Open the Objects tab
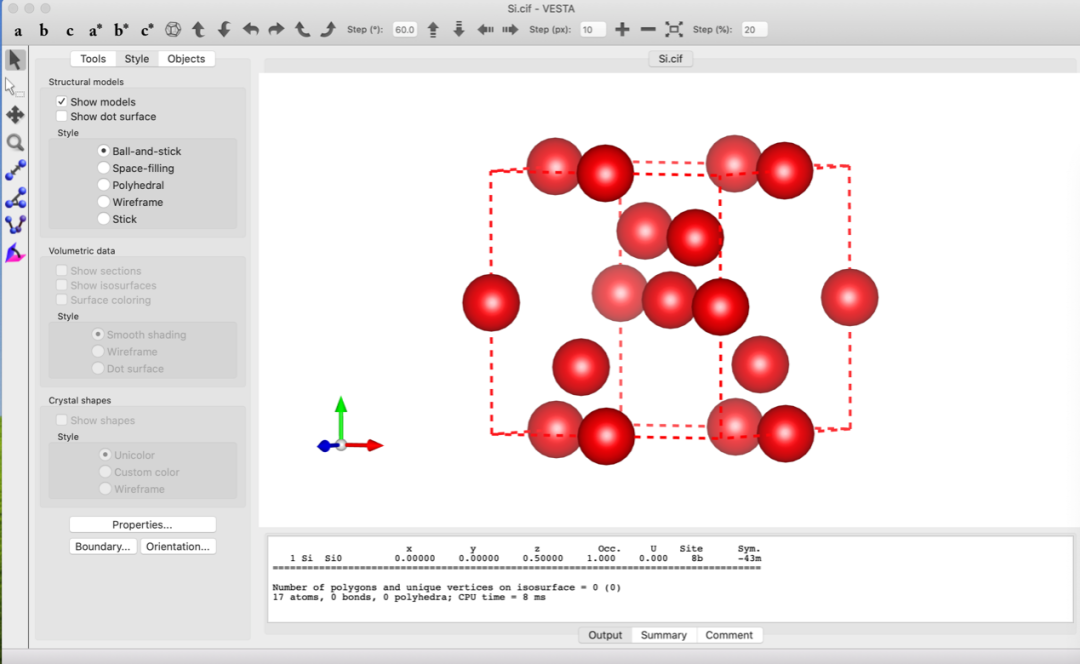The width and height of the screenshot is (1080, 664). 186,59
